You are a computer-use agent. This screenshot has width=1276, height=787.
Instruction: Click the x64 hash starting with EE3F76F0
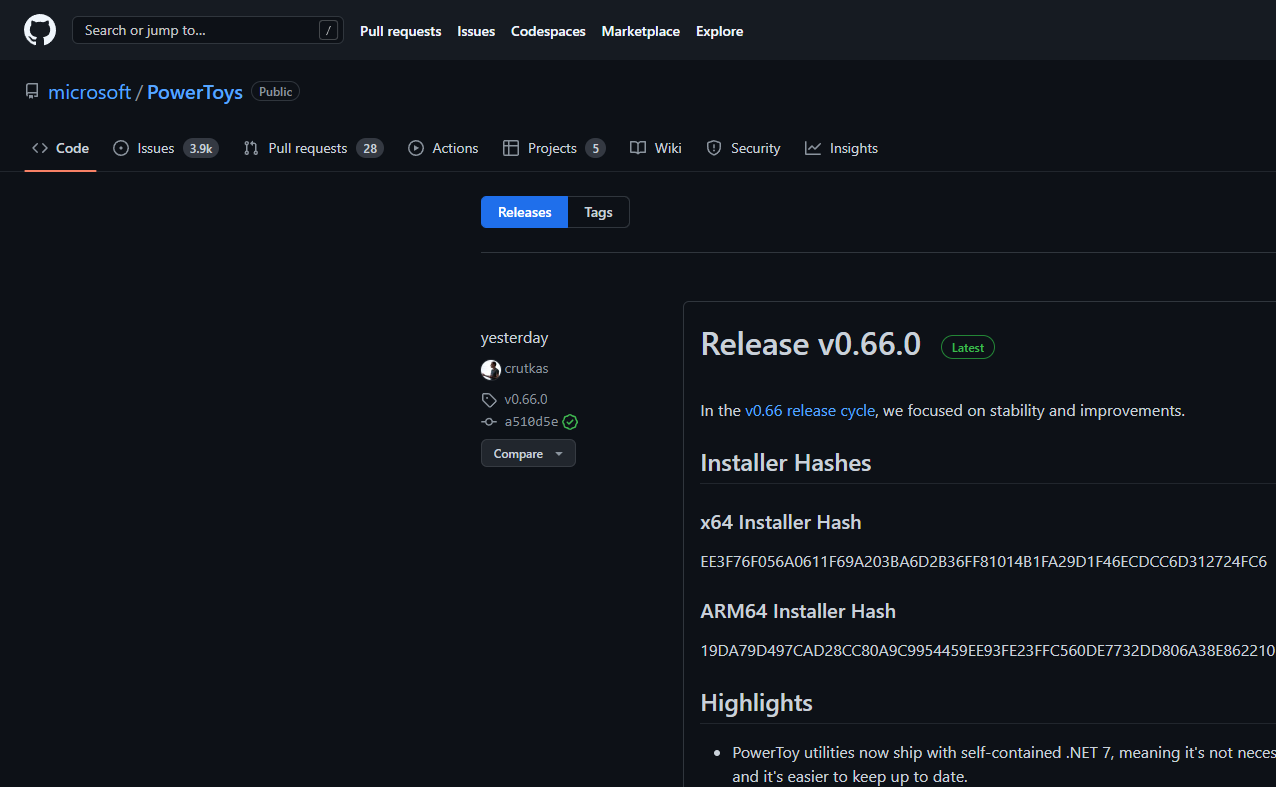coord(984,561)
